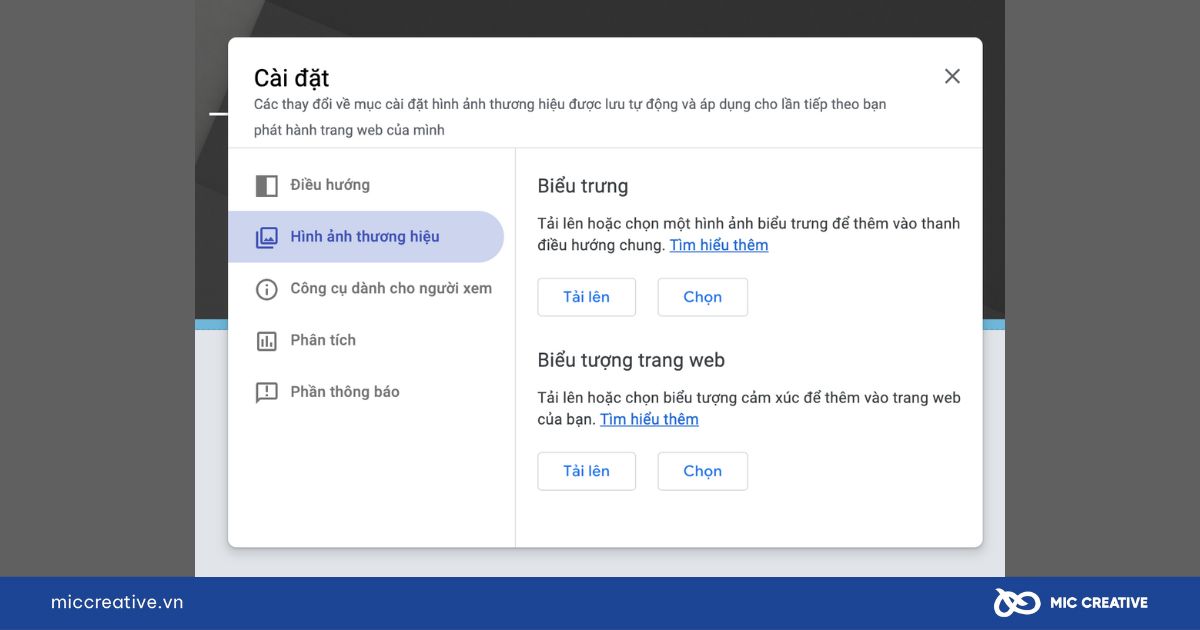The image size is (1200, 630).
Task: Click the info icon for Công cụ dành cho người xem
Action: click(x=266, y=289)
